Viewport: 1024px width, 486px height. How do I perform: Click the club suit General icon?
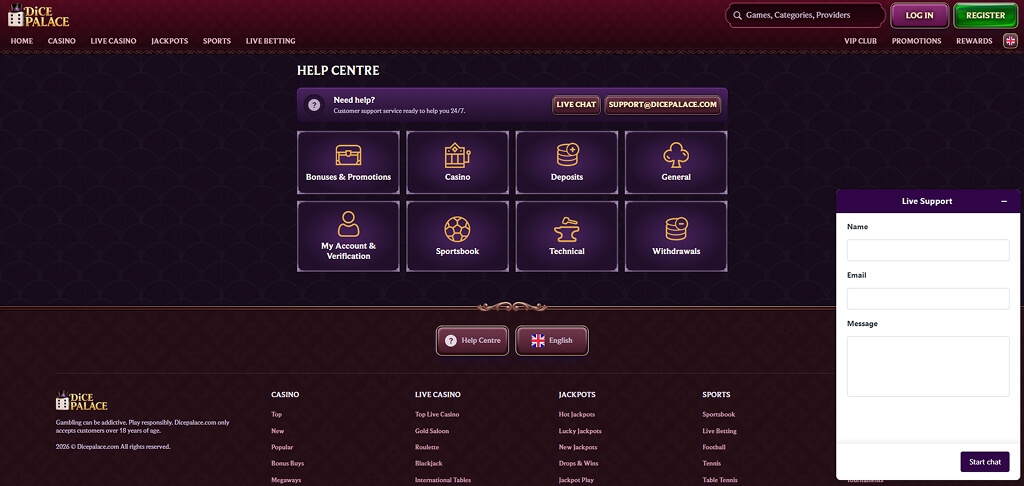[x=676, y=155]
